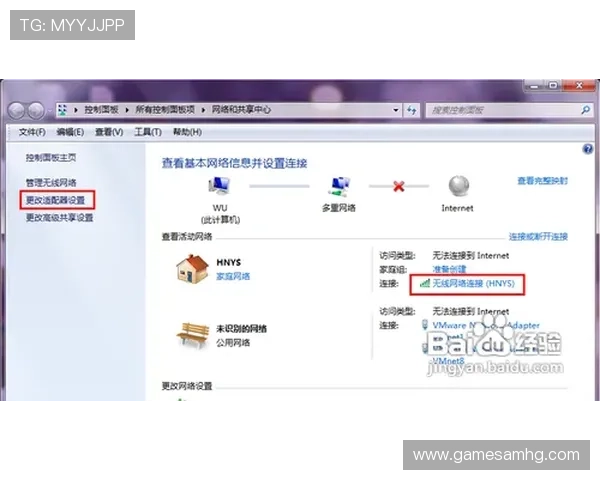Minimize the Network and Sharing Center window
Viewport: 600px width, 480px height.
[534, 86]
